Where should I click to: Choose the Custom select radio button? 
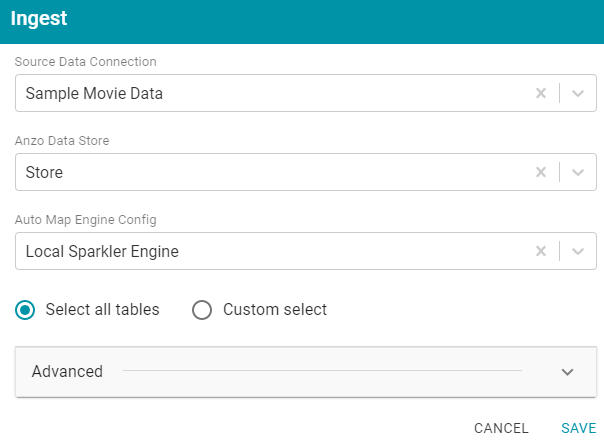202,310
